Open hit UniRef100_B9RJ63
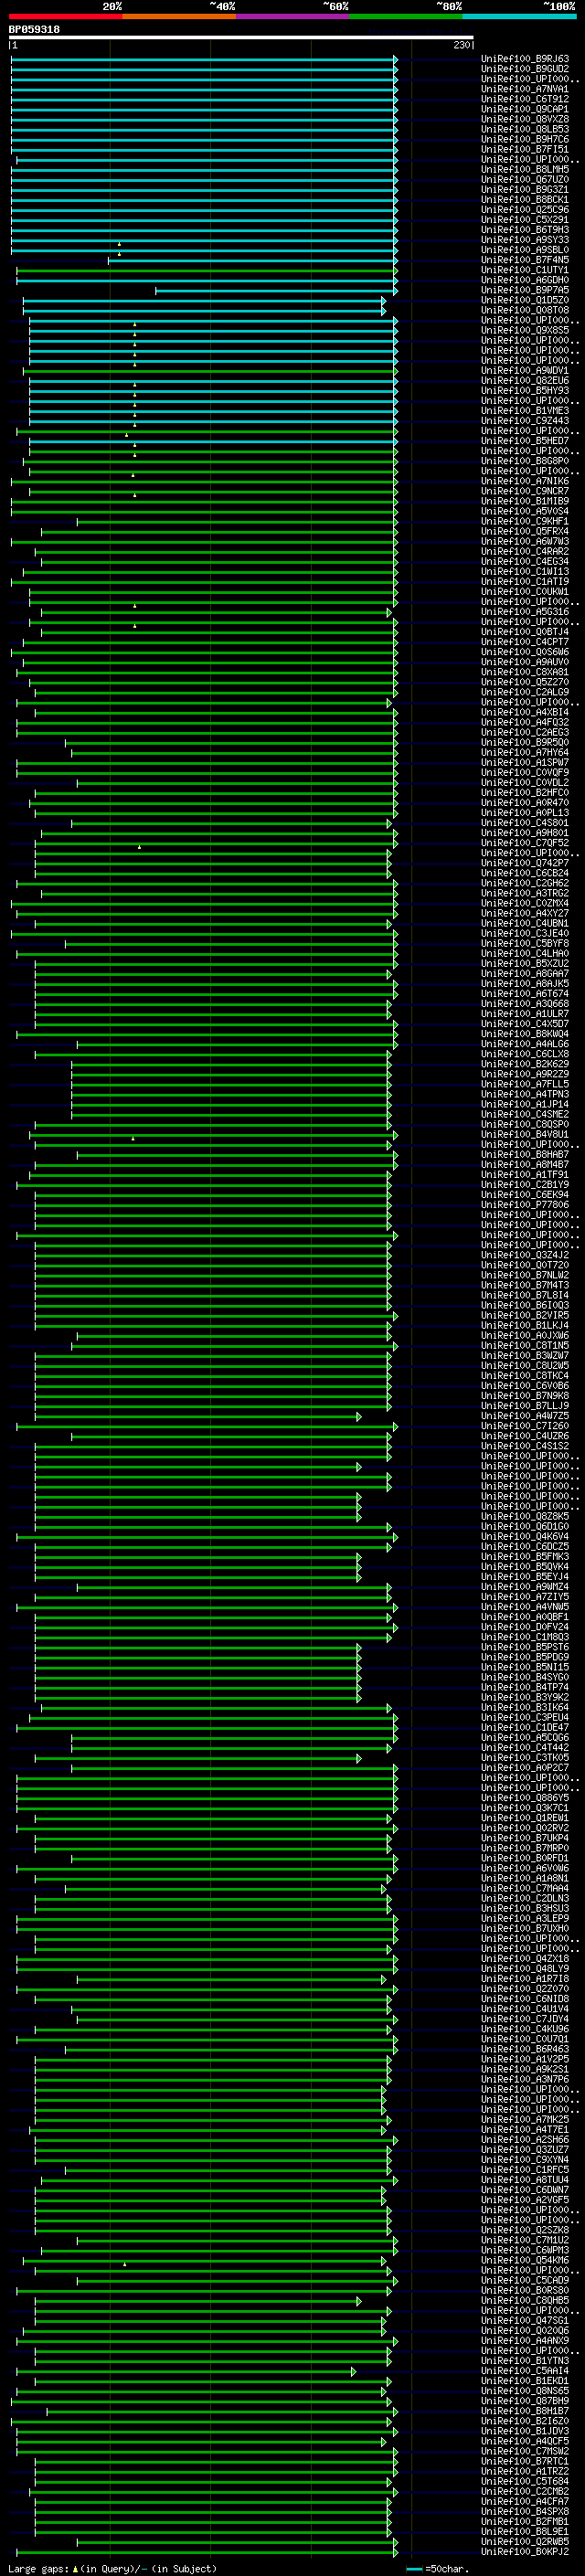Image resolution: width=585 pixels, height=2576 pixels. click(525, 59)
